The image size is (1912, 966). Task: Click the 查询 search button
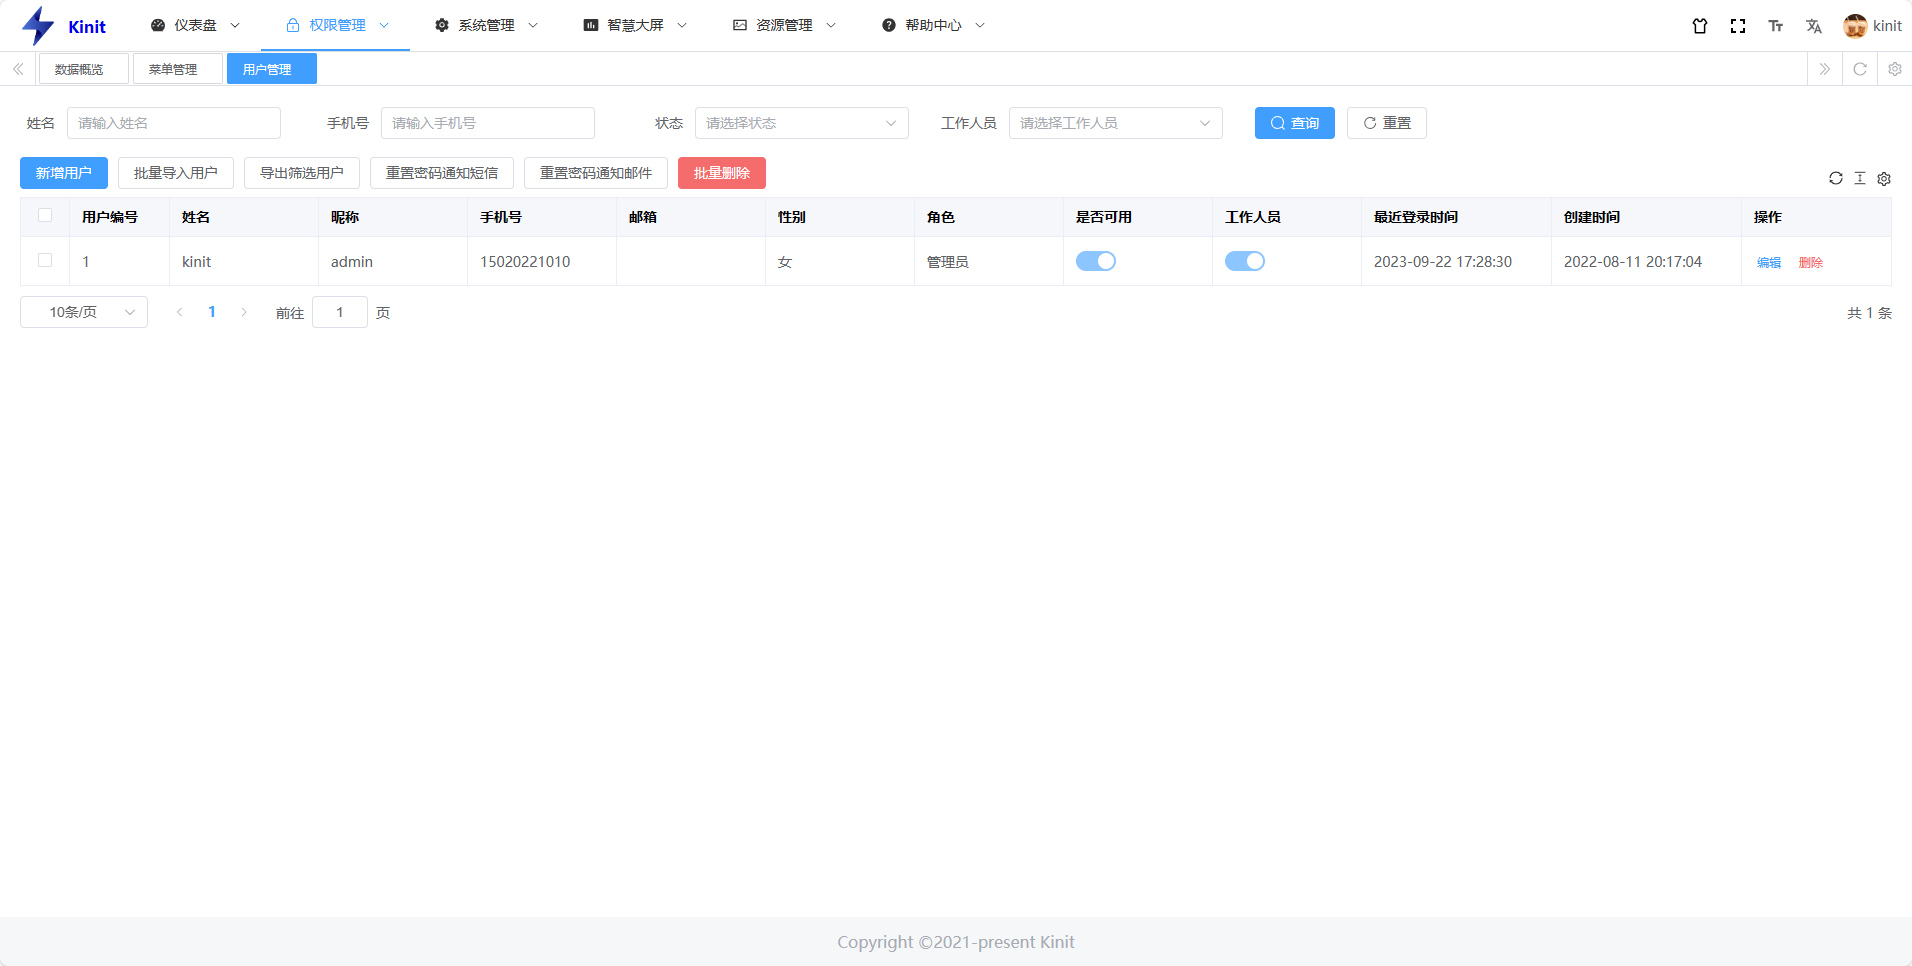pyautogui.click(x=1295, y=123)
